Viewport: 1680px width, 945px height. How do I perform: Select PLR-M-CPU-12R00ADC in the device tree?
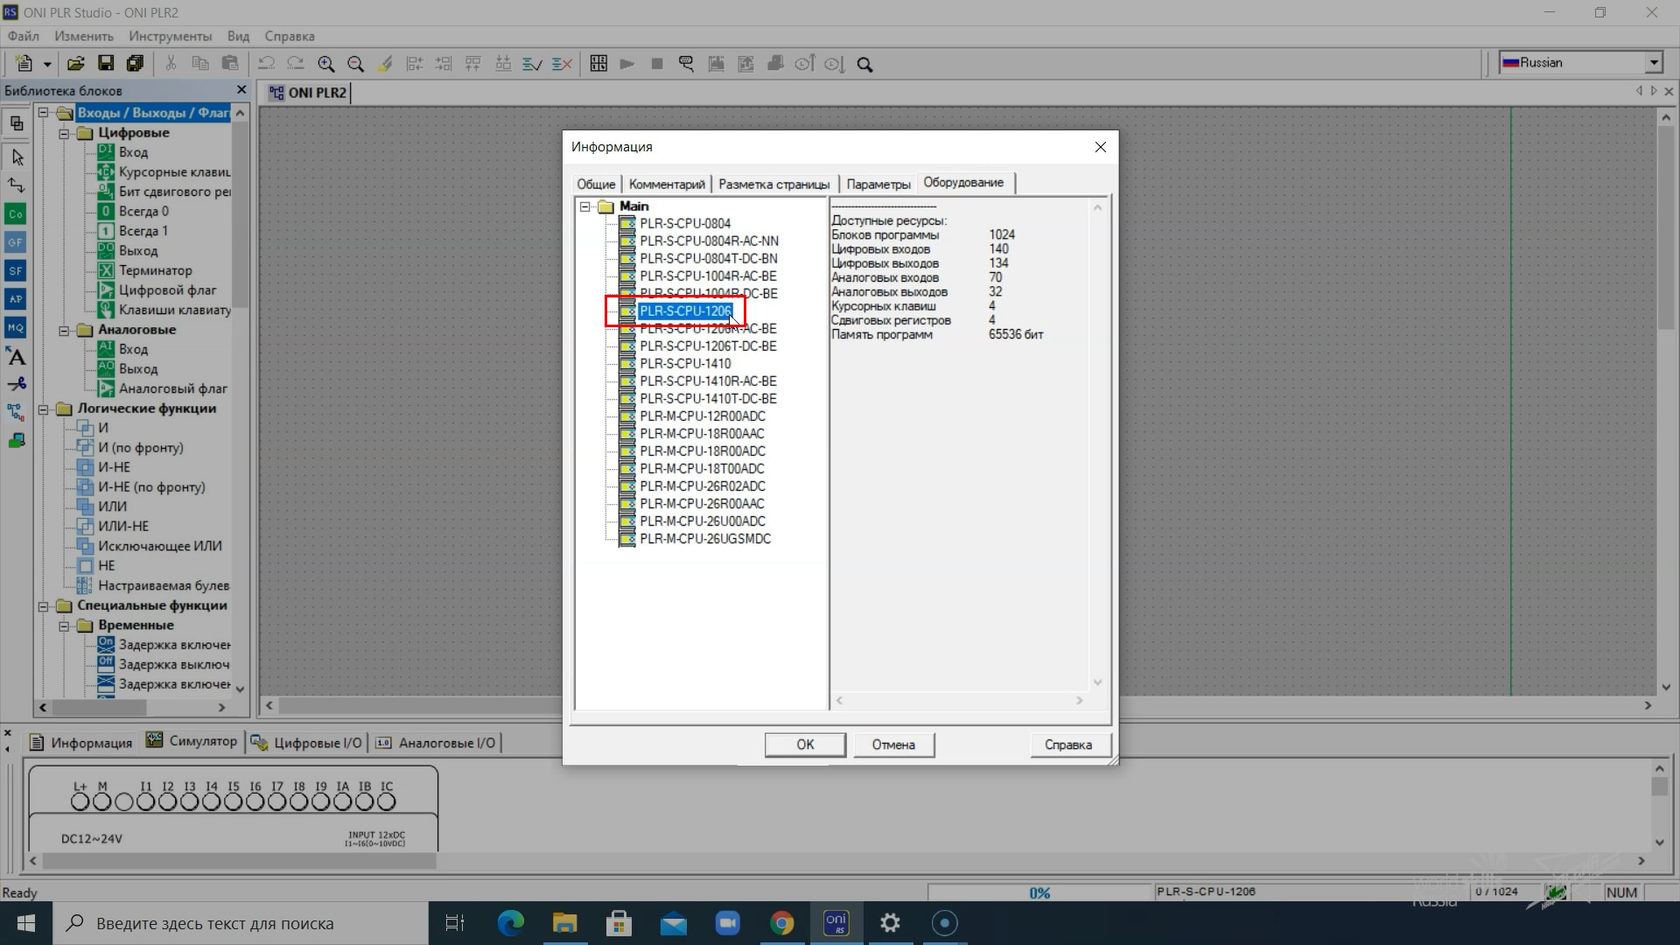[x=702, y=416]
